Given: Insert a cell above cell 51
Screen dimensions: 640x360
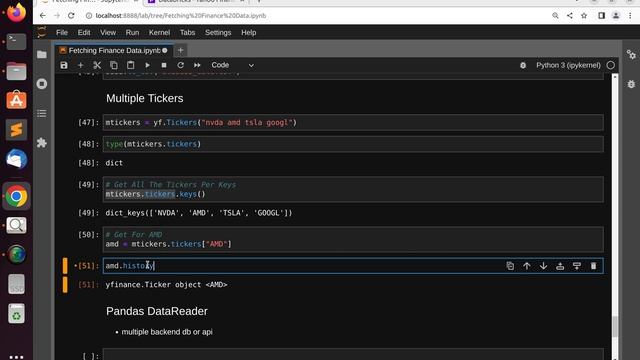Looking at the screenshot, I should pos(560,266).
